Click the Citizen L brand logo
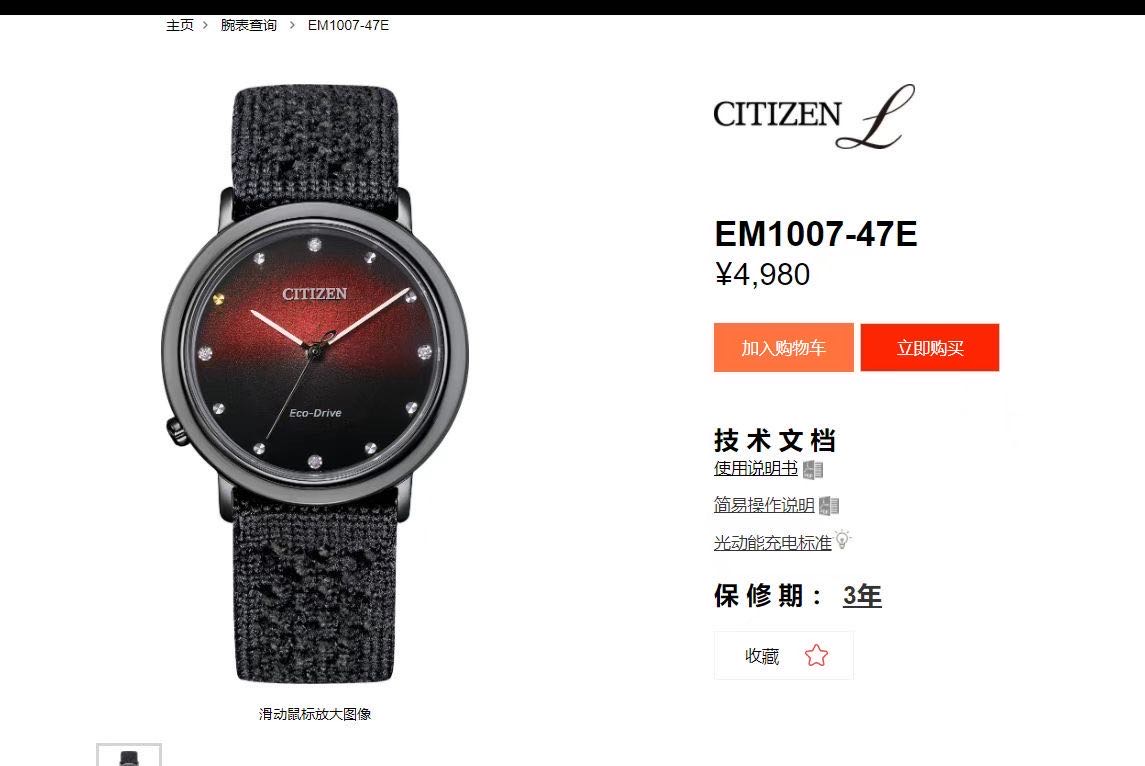Screen dimensions: 1145x766 pyautogui.click(x=813, y=116)
